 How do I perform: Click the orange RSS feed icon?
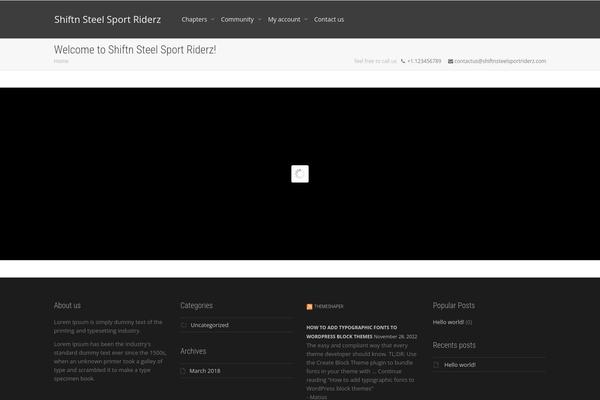click(310, 307)
